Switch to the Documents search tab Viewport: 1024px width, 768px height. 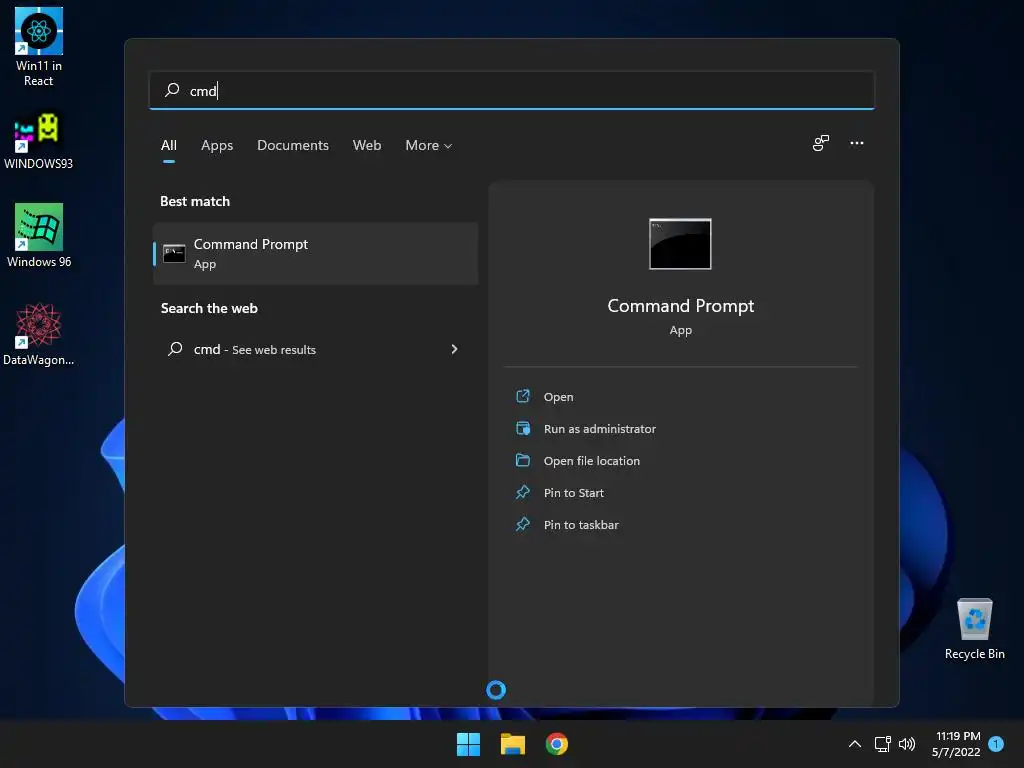click(293, 145)
